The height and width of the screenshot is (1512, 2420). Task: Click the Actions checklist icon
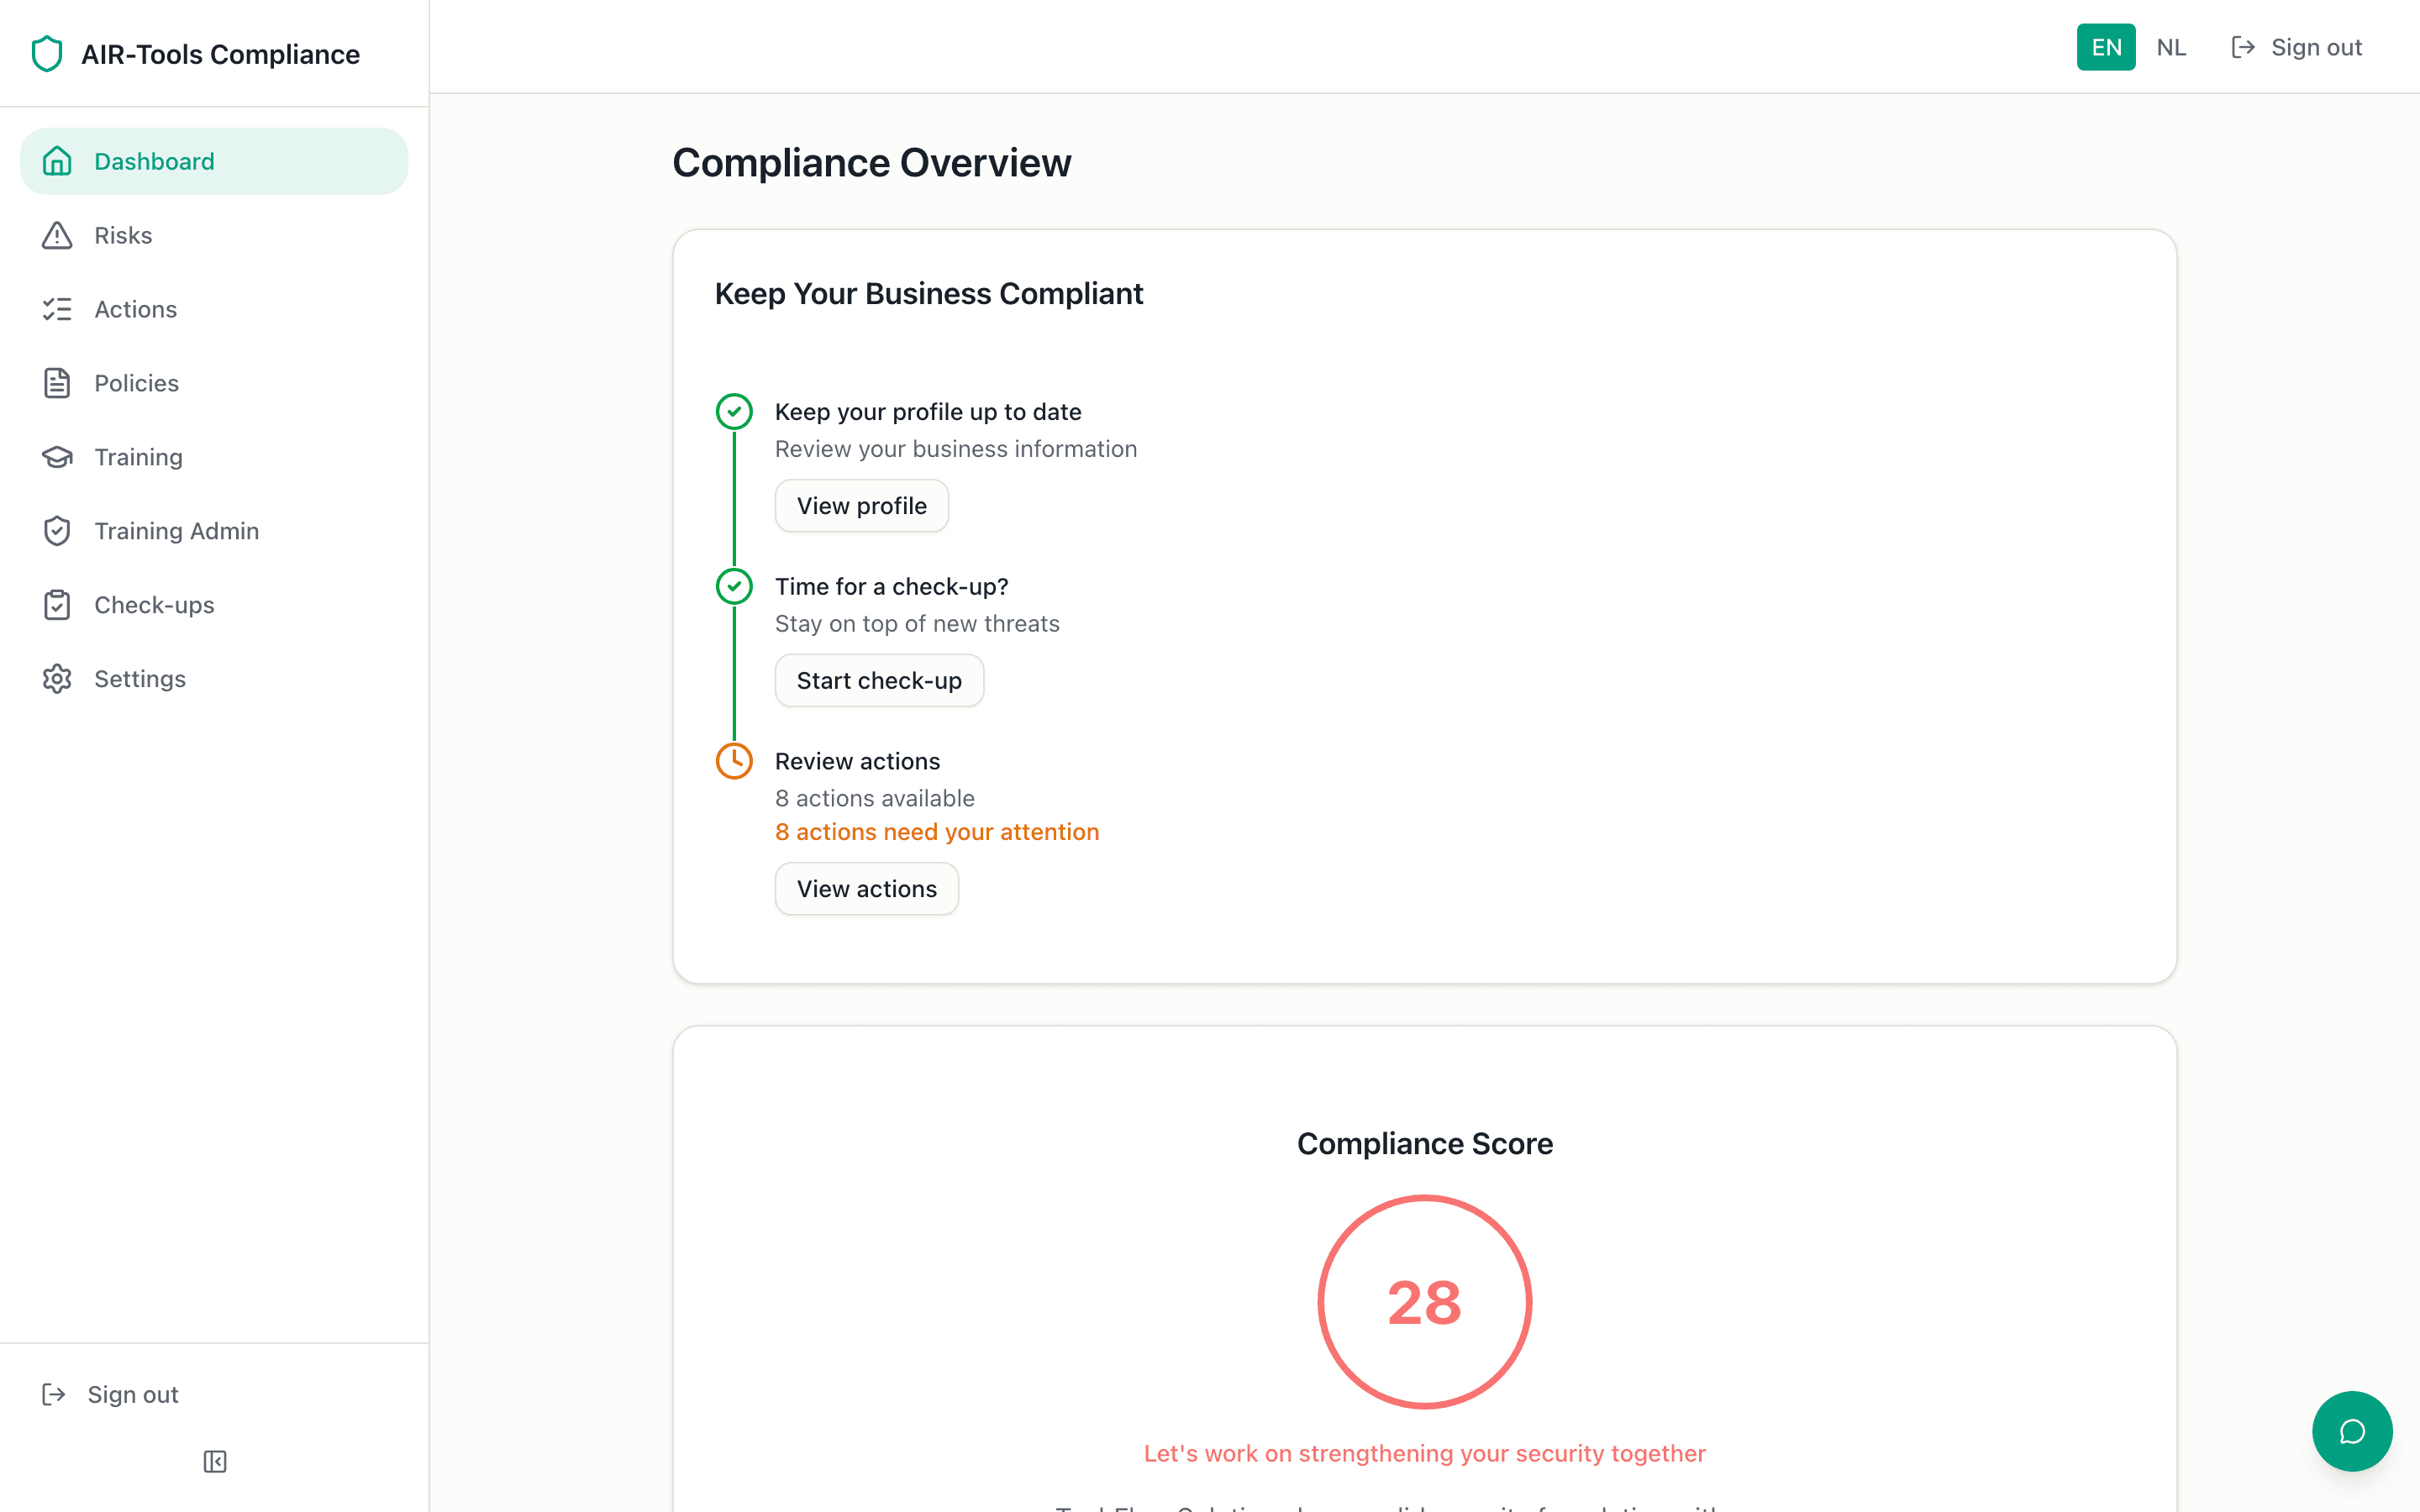(57, 308)
